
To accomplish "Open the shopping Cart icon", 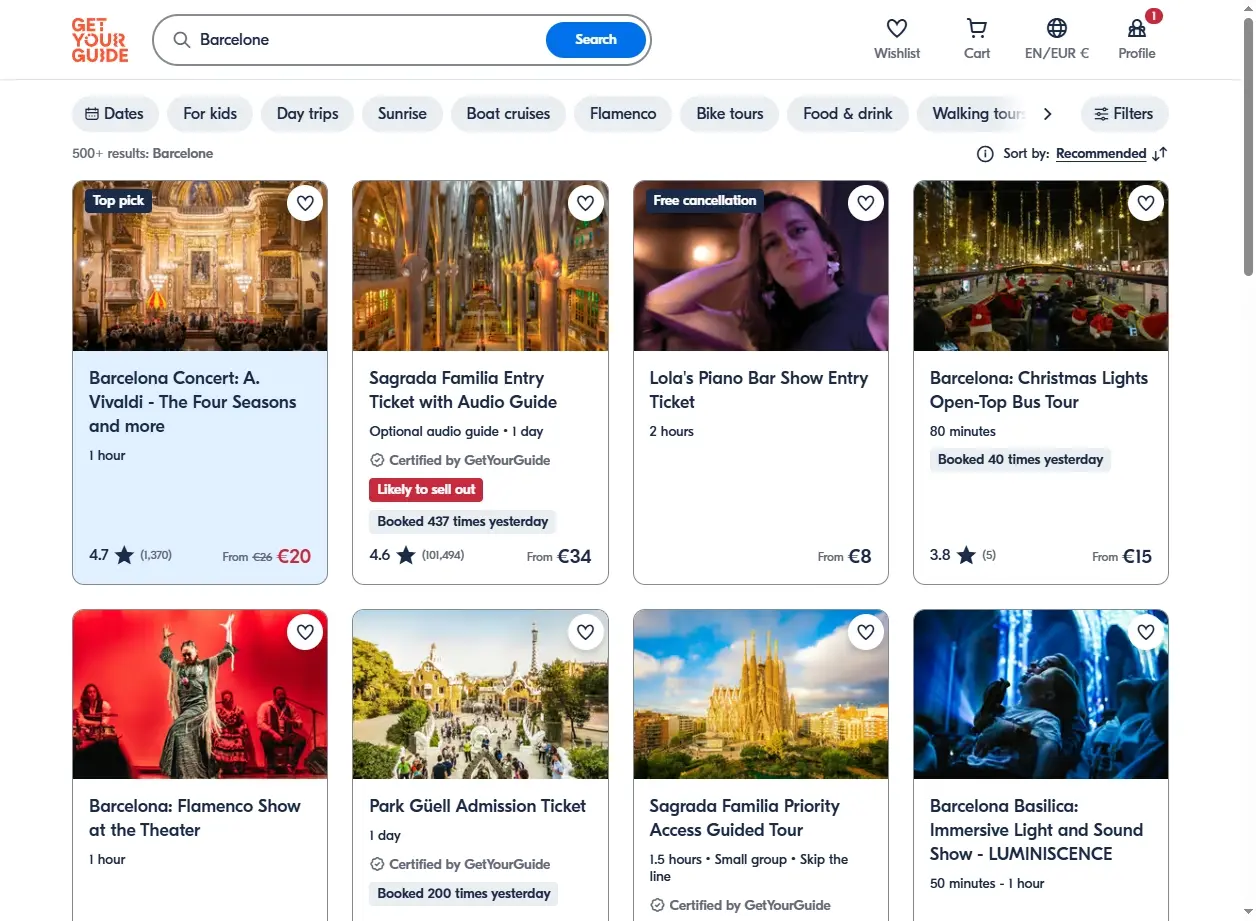I will click(977, 29).
